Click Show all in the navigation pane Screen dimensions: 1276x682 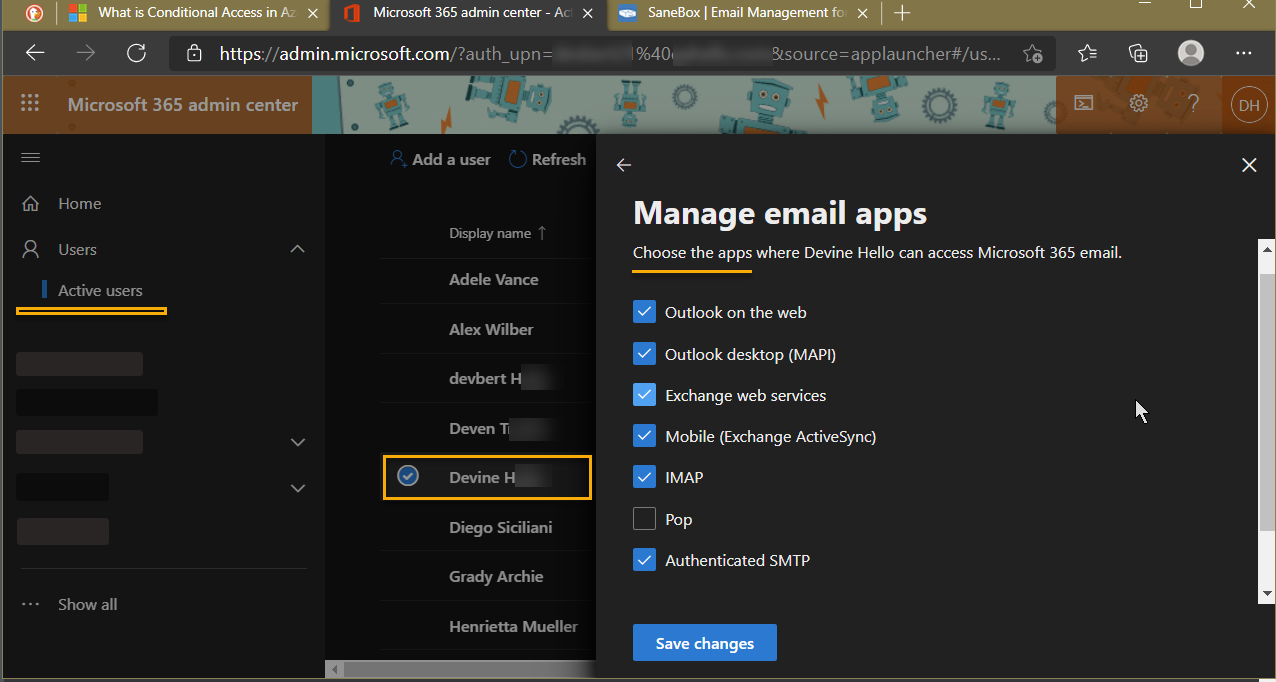pos(87,604)
